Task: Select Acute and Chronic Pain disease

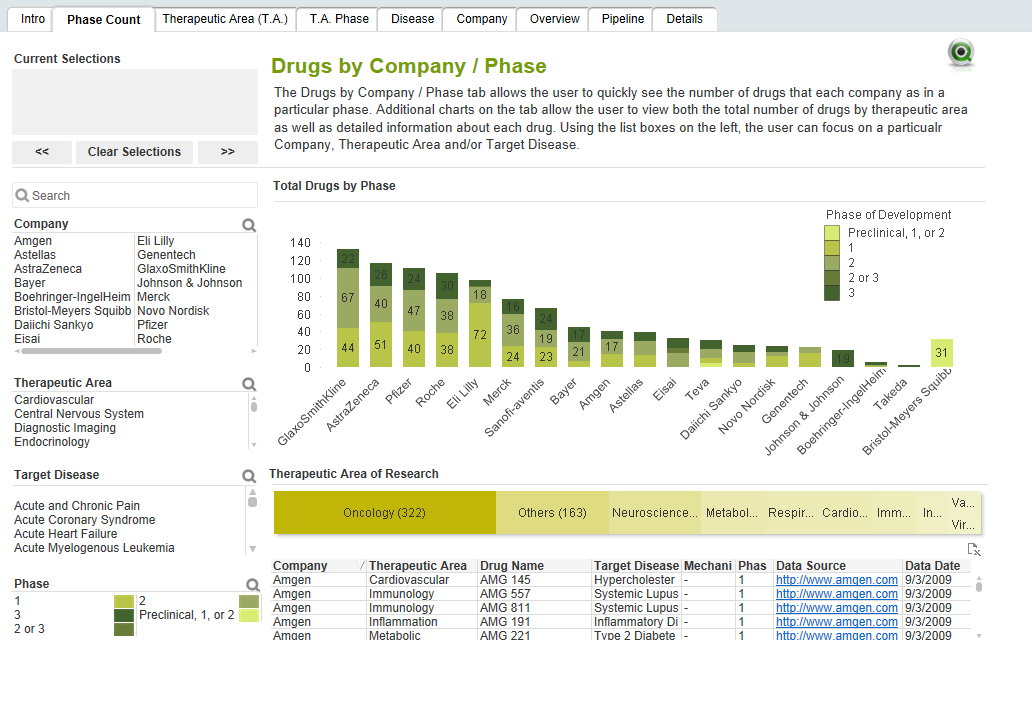Action: (x=77, y=506)
